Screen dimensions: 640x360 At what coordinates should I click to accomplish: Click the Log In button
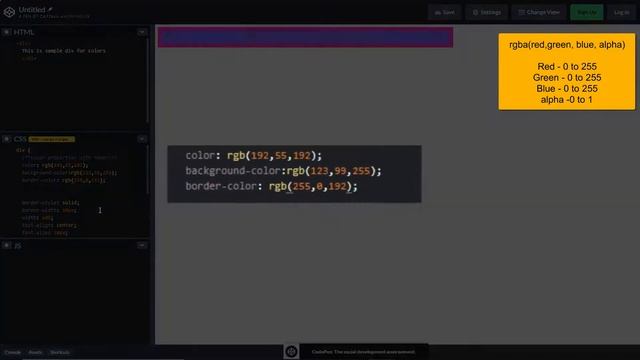tap(621, 12)
